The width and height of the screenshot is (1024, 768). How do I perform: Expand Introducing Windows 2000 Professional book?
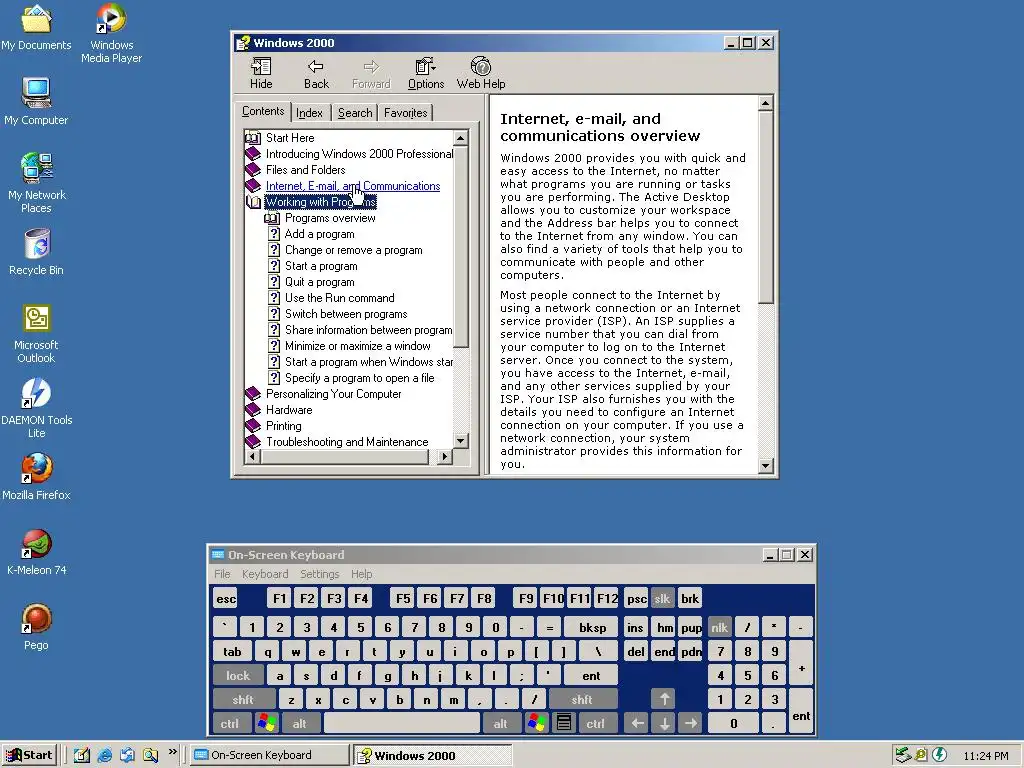point(253,154)
